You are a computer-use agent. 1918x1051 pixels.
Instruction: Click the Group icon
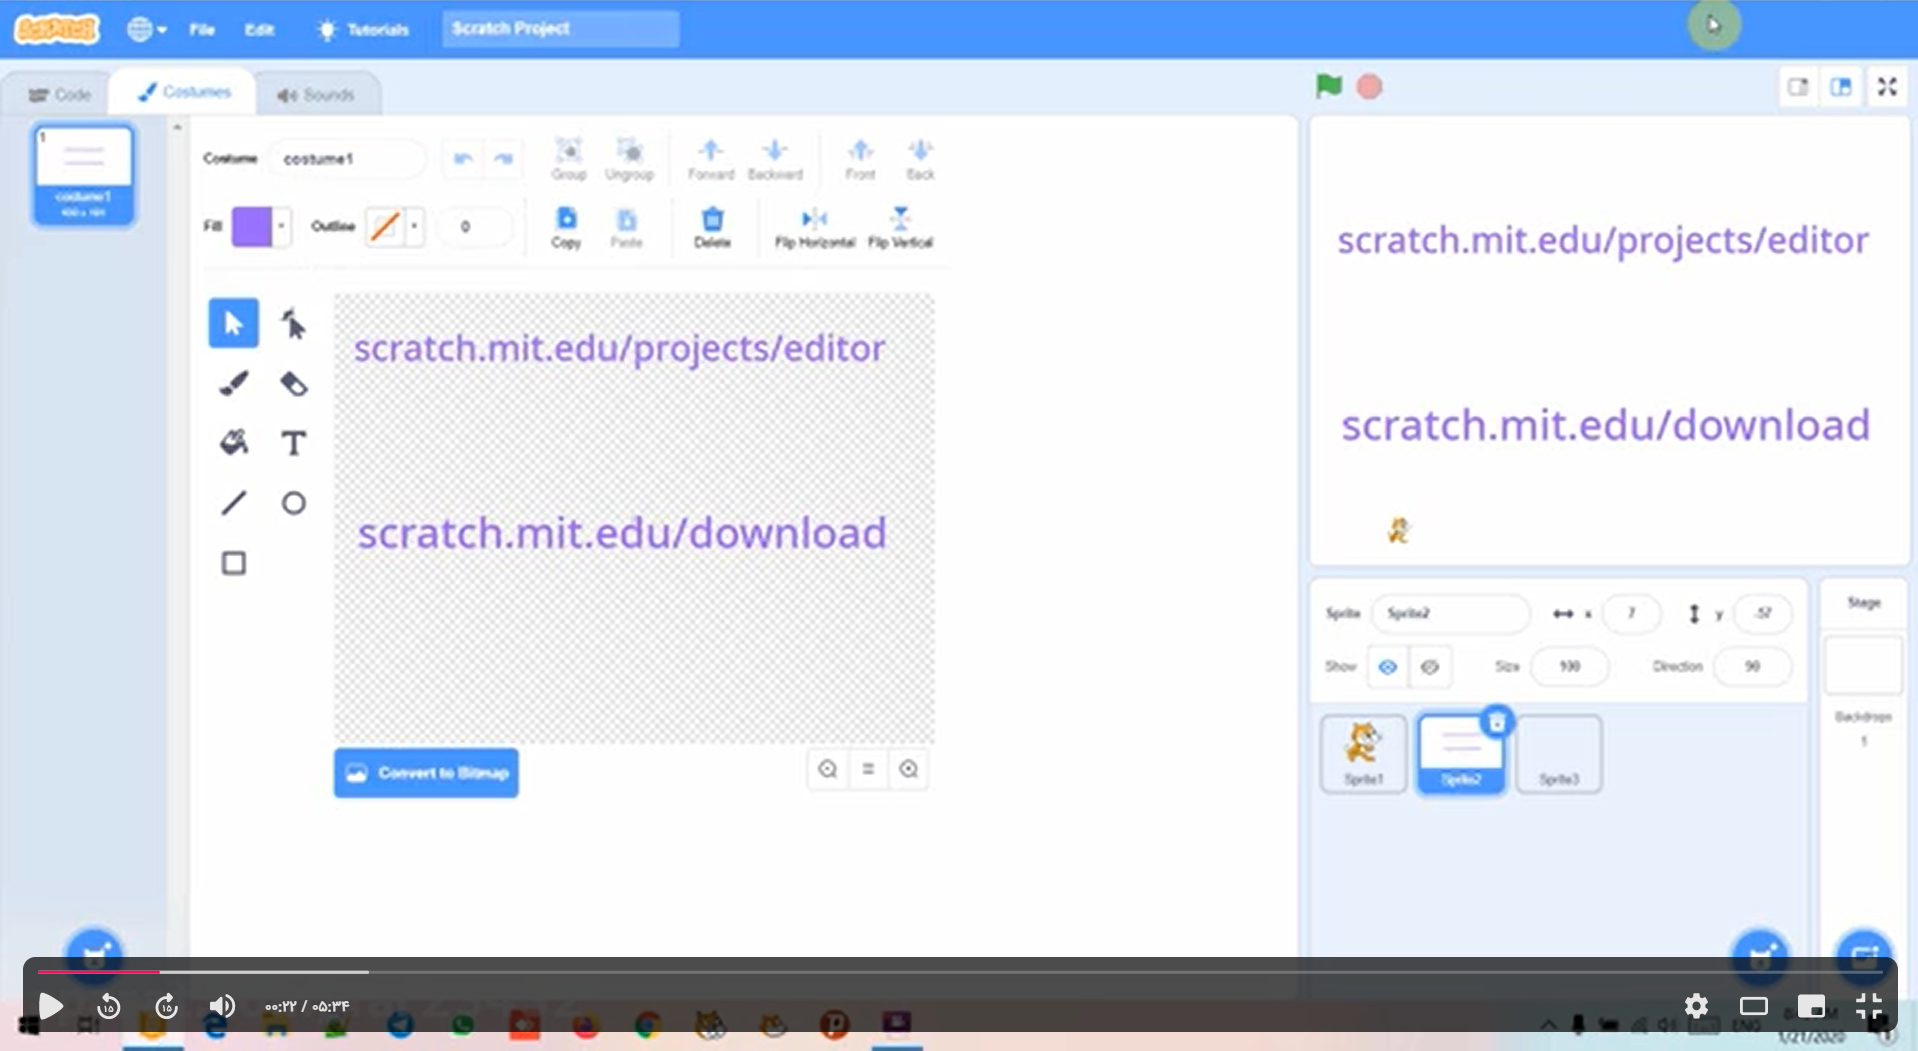point(569,159)
